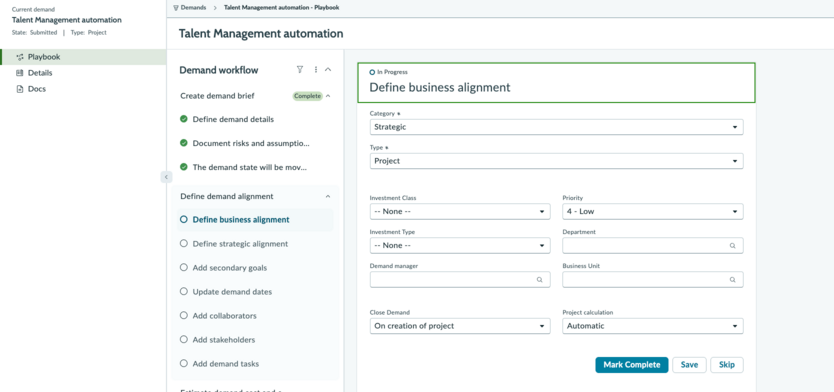The height and width of the screenshot is (392, 834).
Task: Click the Details icon in sidebar
Action: [x=20, y=73]
